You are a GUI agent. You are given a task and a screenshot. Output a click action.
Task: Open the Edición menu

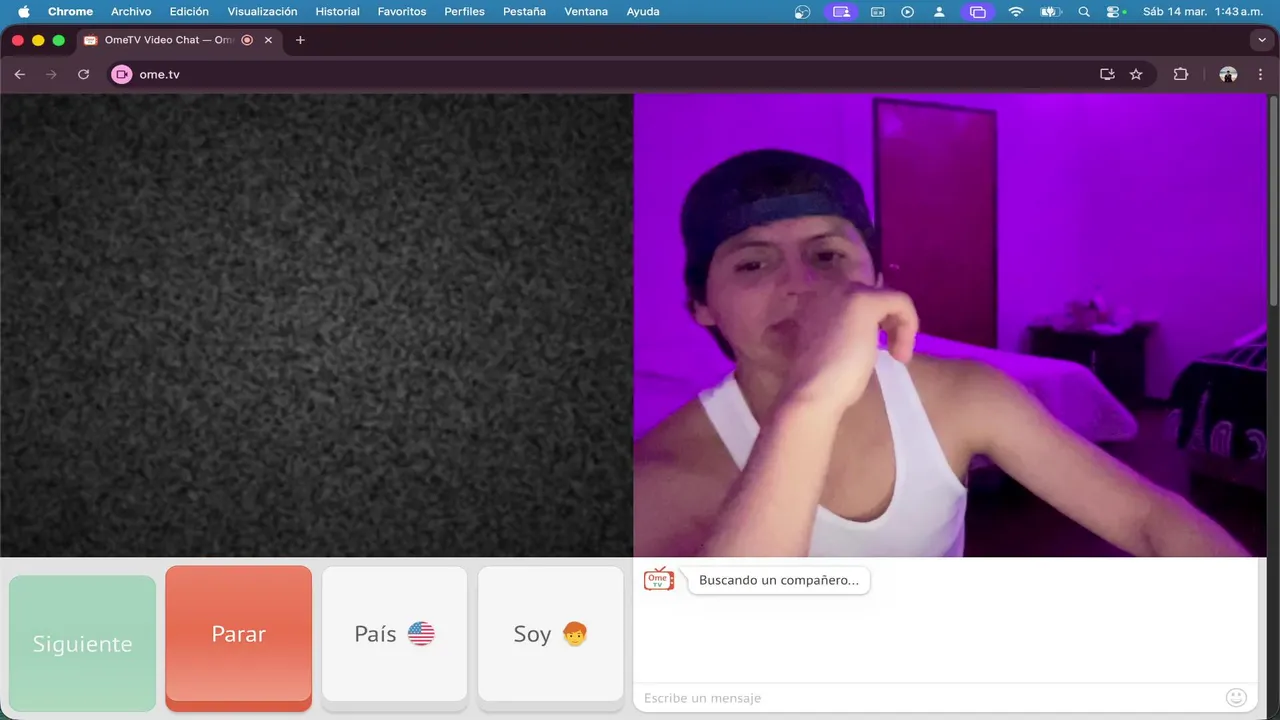189,12
